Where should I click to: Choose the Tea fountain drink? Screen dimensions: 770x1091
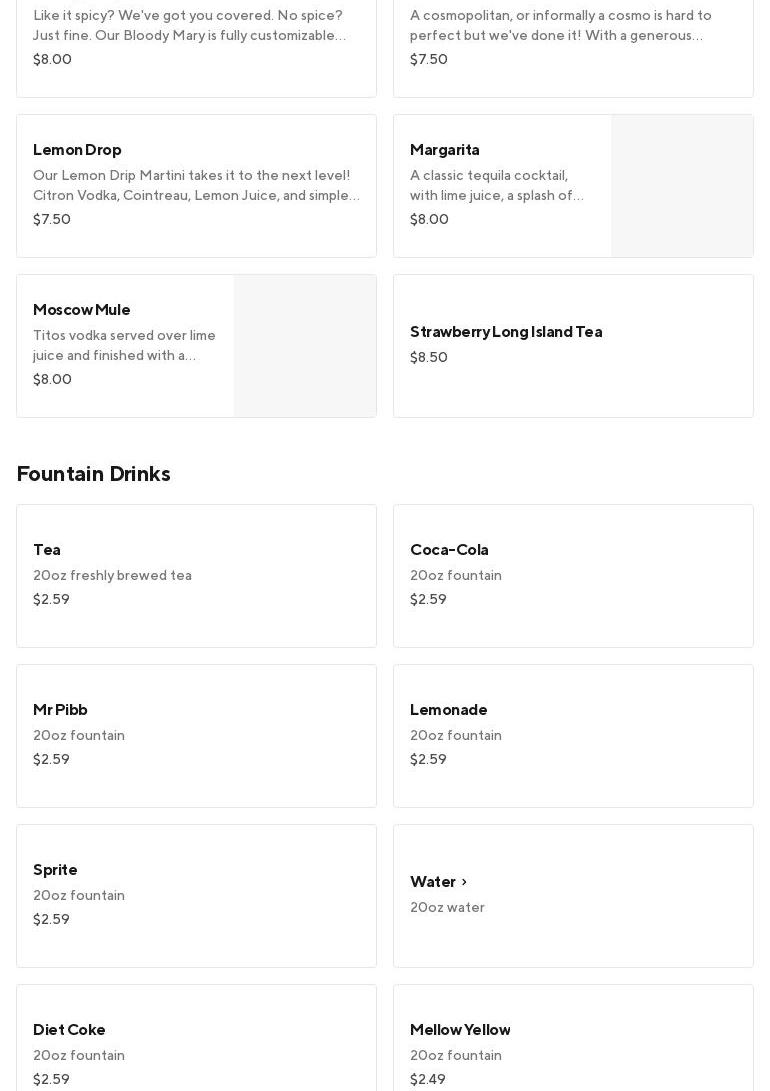(x=196, y=576)
